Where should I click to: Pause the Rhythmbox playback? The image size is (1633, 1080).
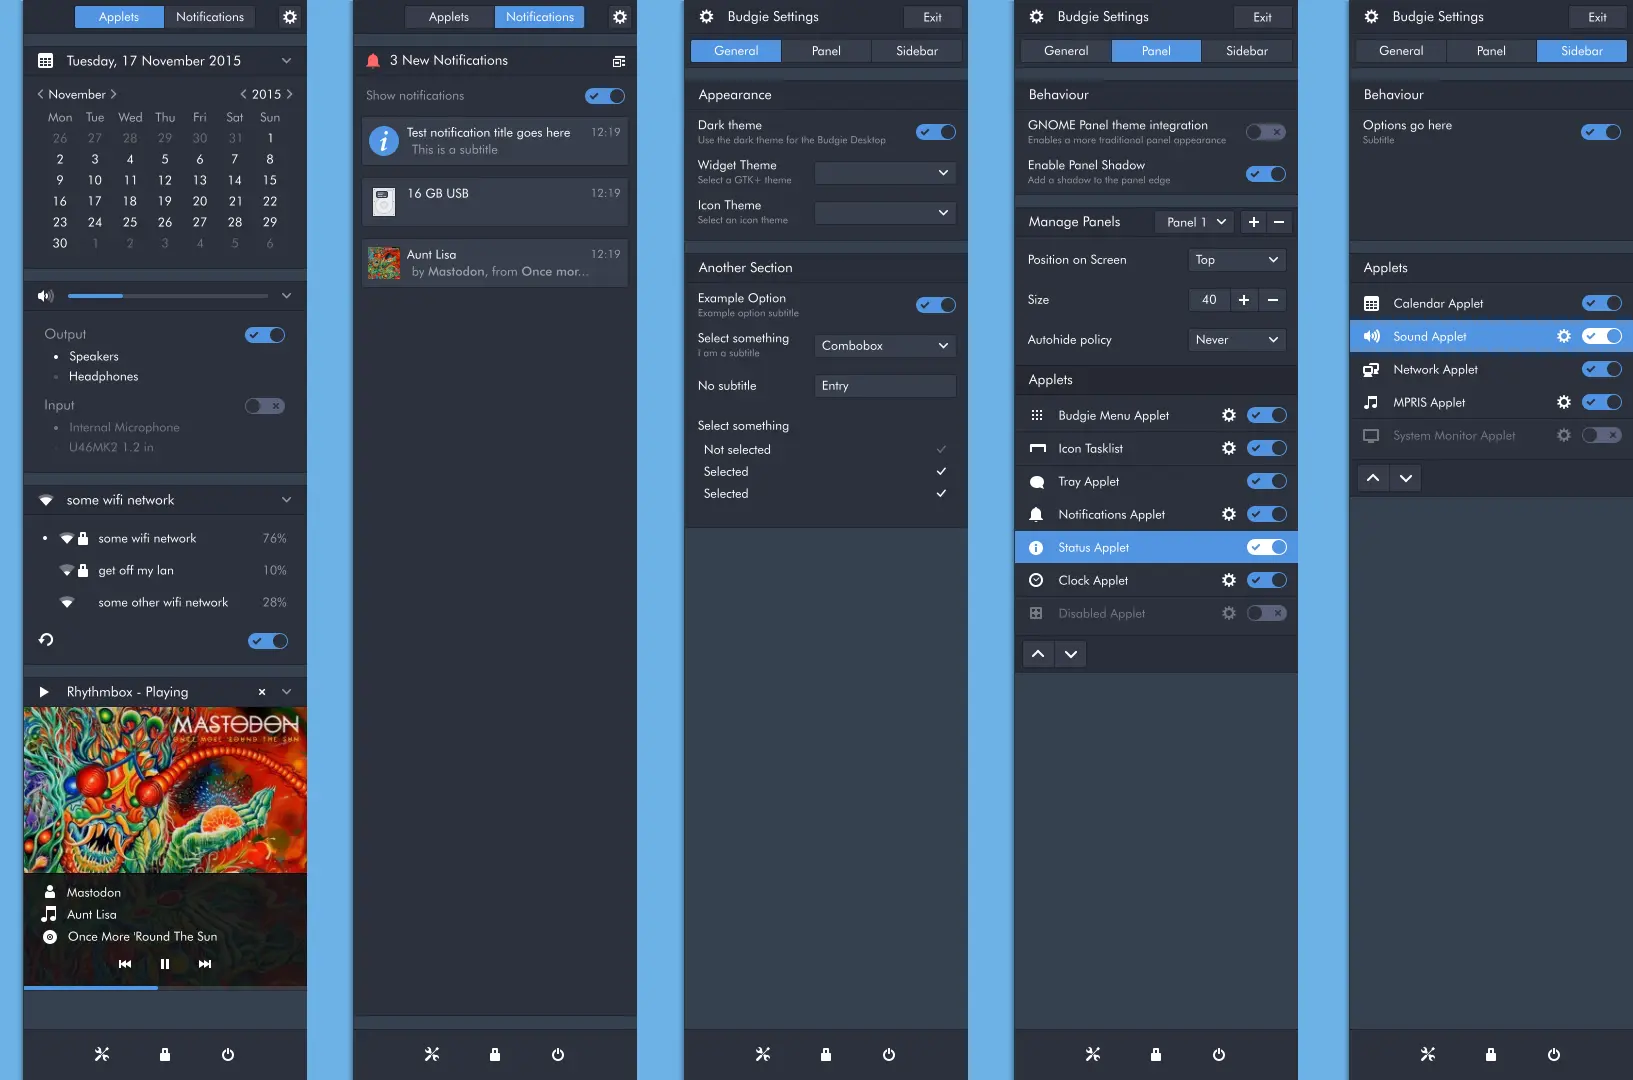(165, 964)
